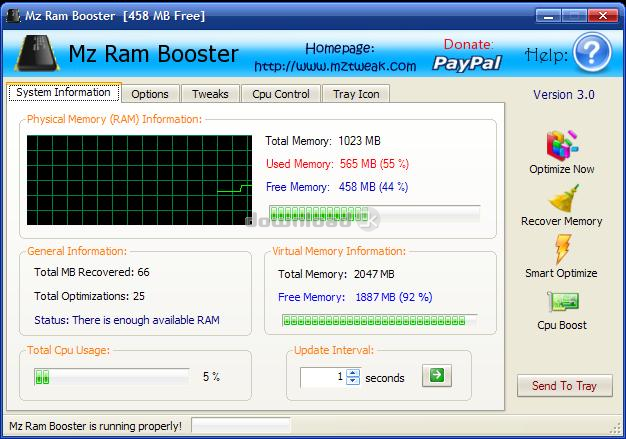Click the update interval seconds field

coord(323,377)
